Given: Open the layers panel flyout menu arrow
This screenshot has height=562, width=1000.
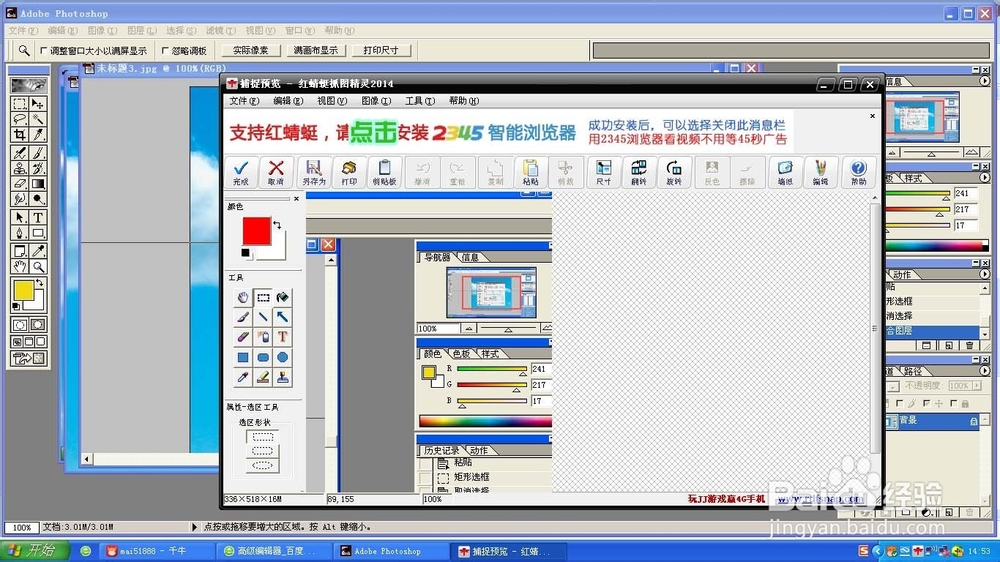Looking at the screenshot, I should 985,371.
